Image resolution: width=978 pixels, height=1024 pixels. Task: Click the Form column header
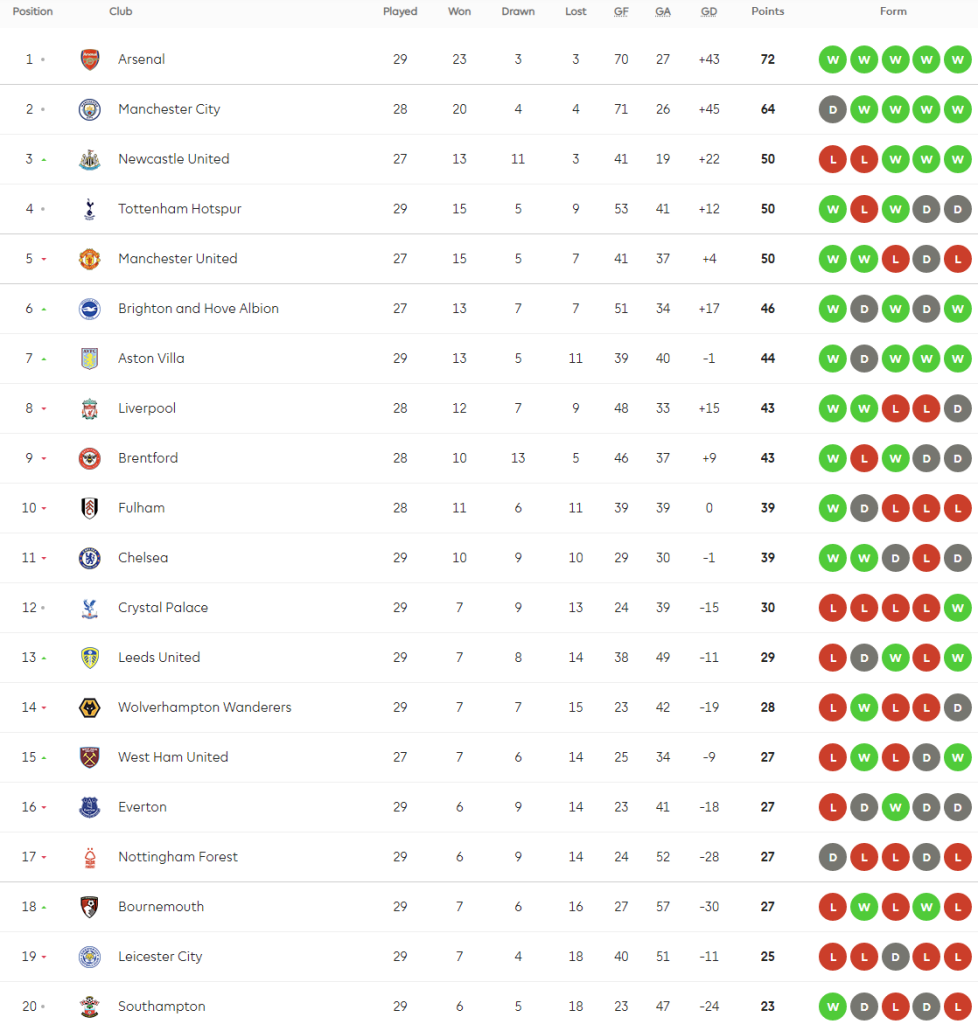pyautogui.click(x=894, y=12)
